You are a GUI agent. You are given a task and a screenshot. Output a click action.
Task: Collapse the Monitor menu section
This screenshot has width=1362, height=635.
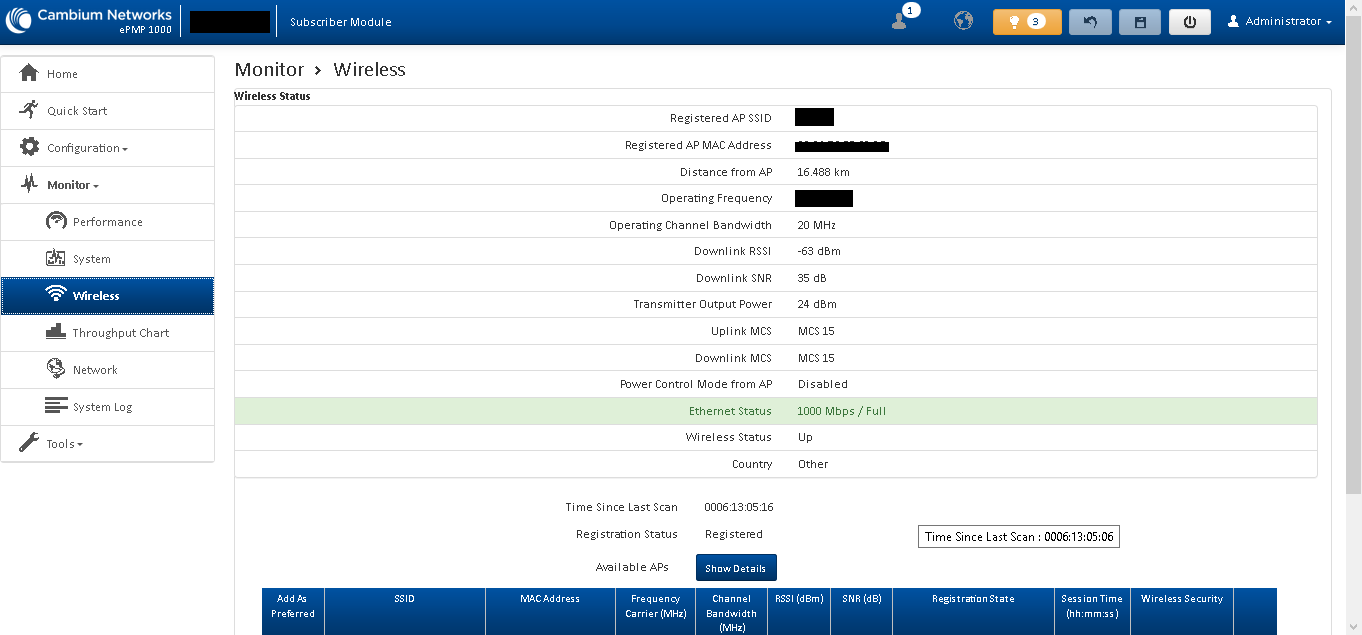click(72, 185)
